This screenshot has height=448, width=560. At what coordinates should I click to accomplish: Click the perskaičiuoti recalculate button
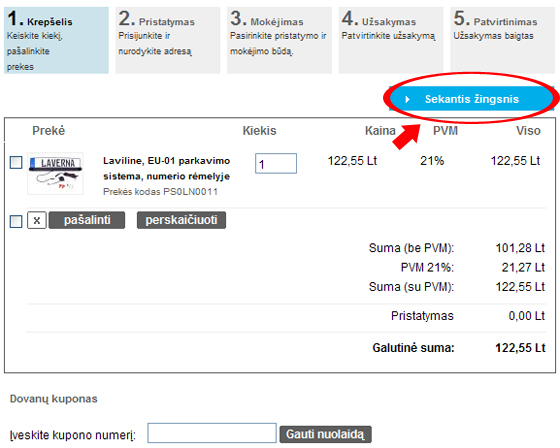tap(181, 220)
